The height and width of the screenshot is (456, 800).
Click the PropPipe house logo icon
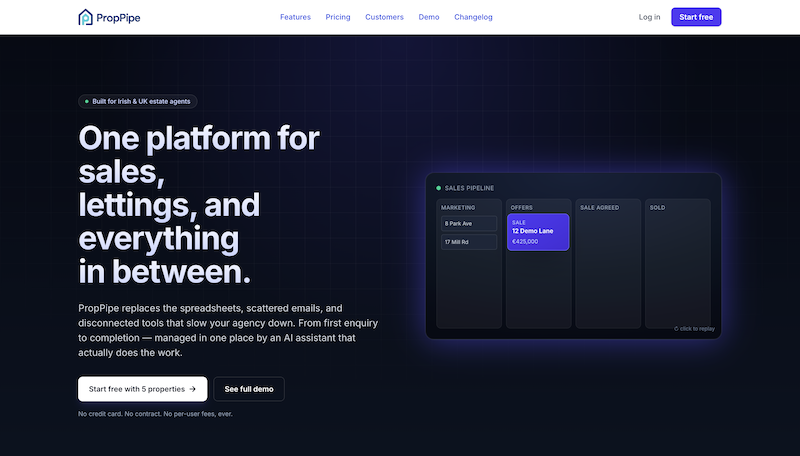[x=85, y=17]
